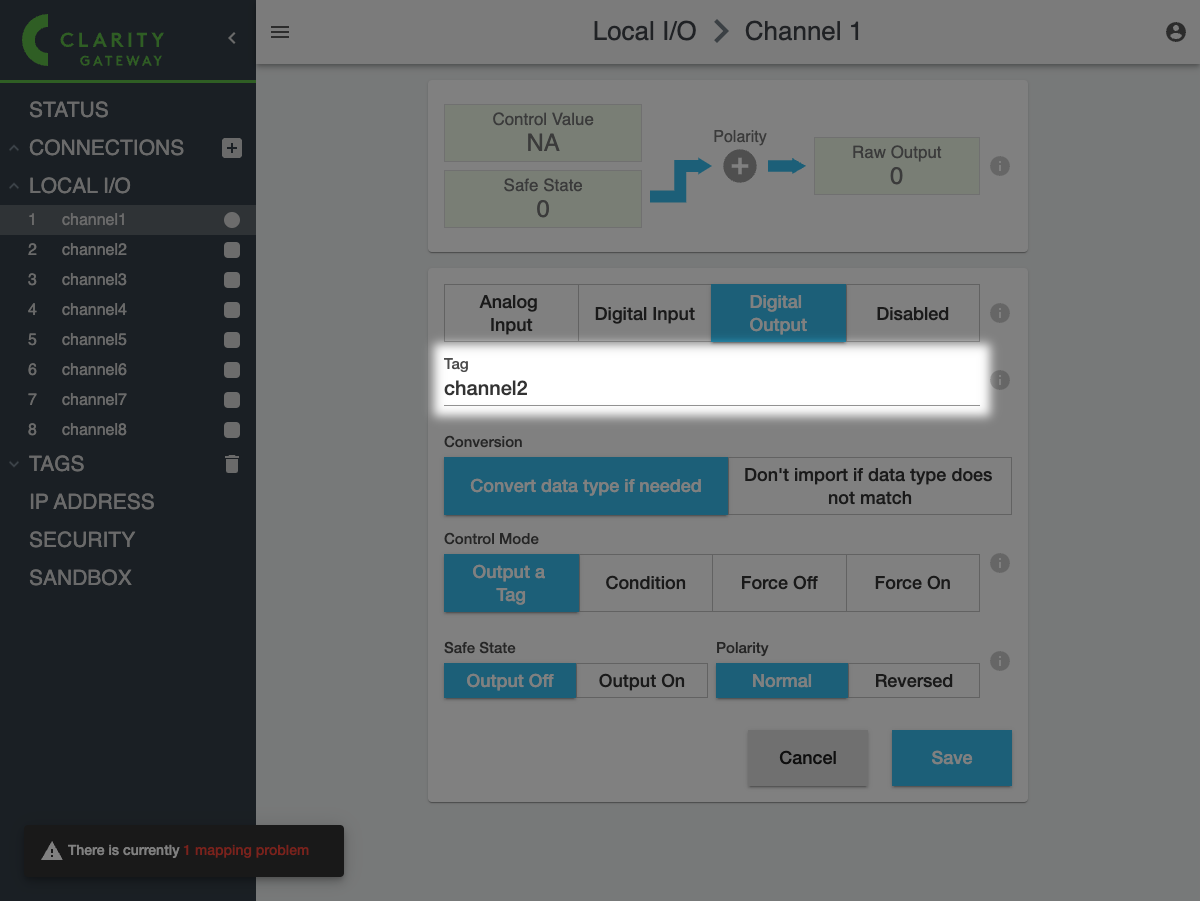Collapse sidebar with the left chevron

coord(232,38)
